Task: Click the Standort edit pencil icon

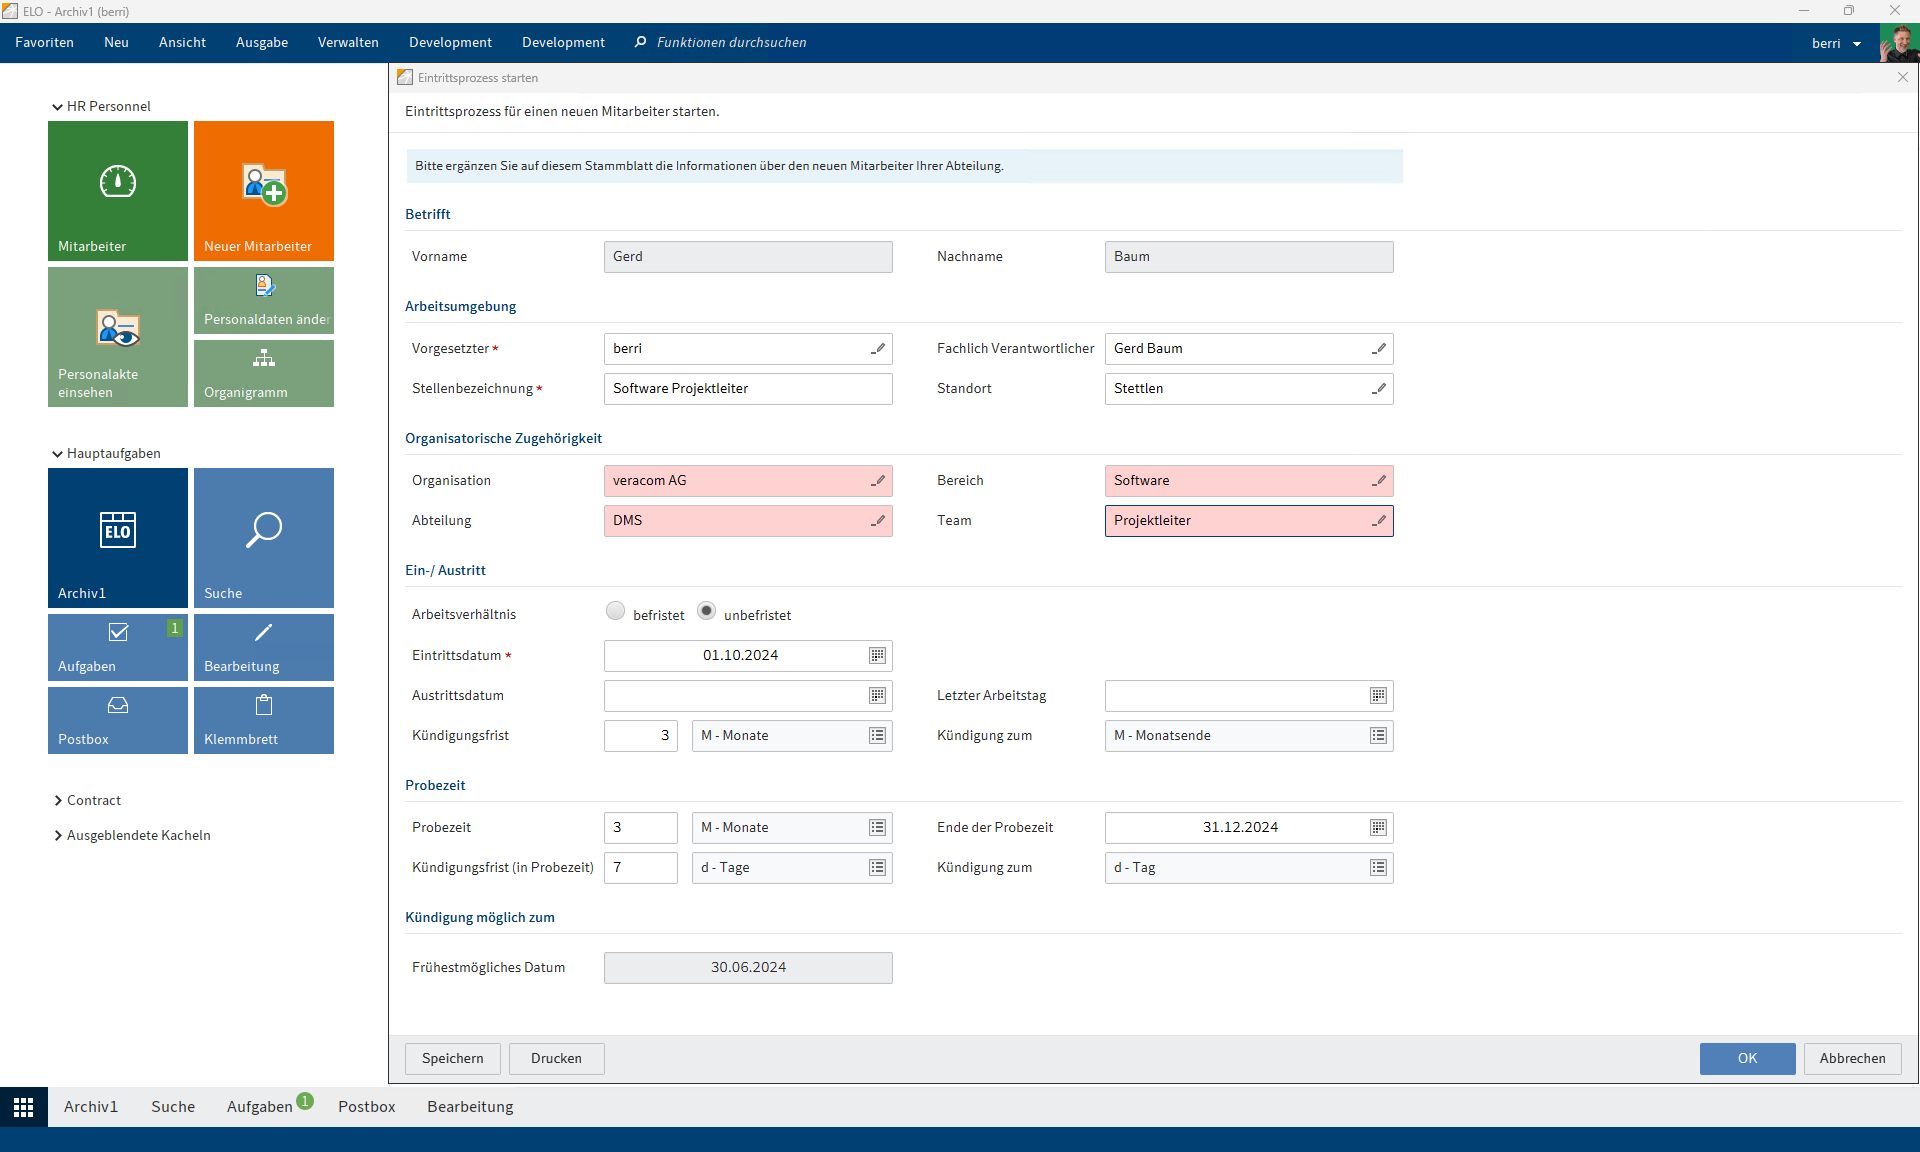Action: [x=1379, y=389]
